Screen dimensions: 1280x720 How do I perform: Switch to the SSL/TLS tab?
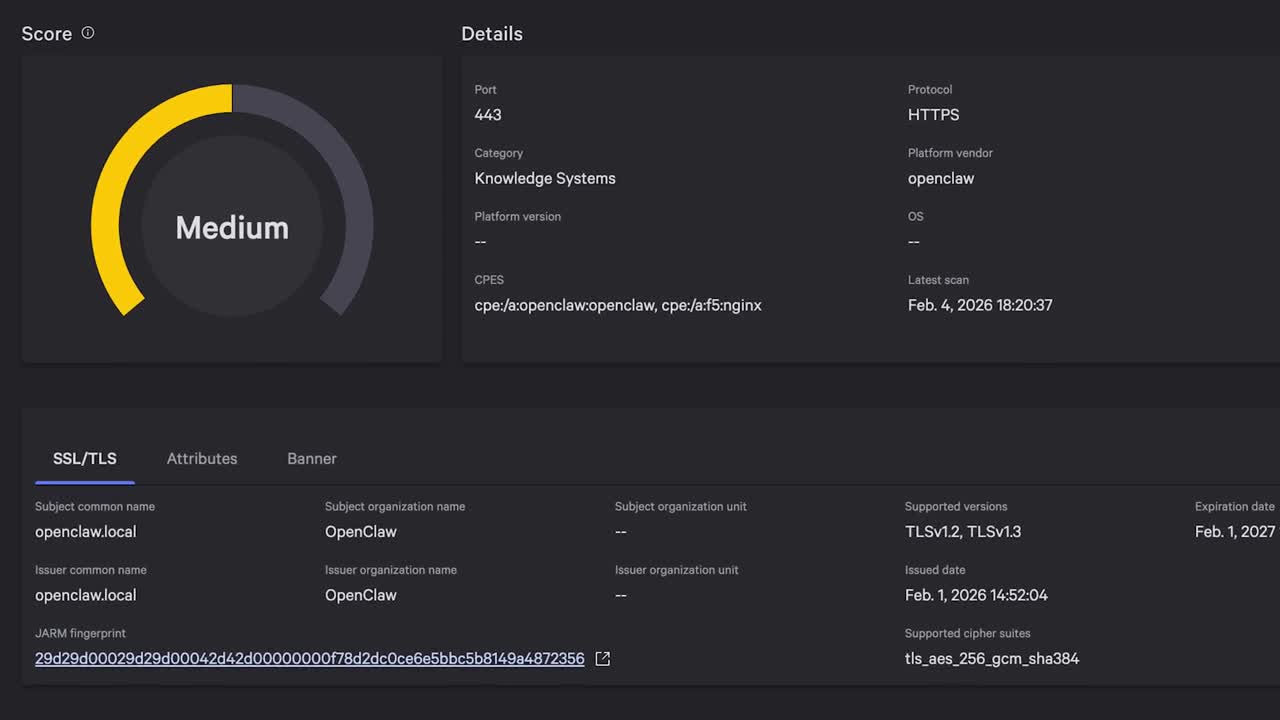[85, 459]
